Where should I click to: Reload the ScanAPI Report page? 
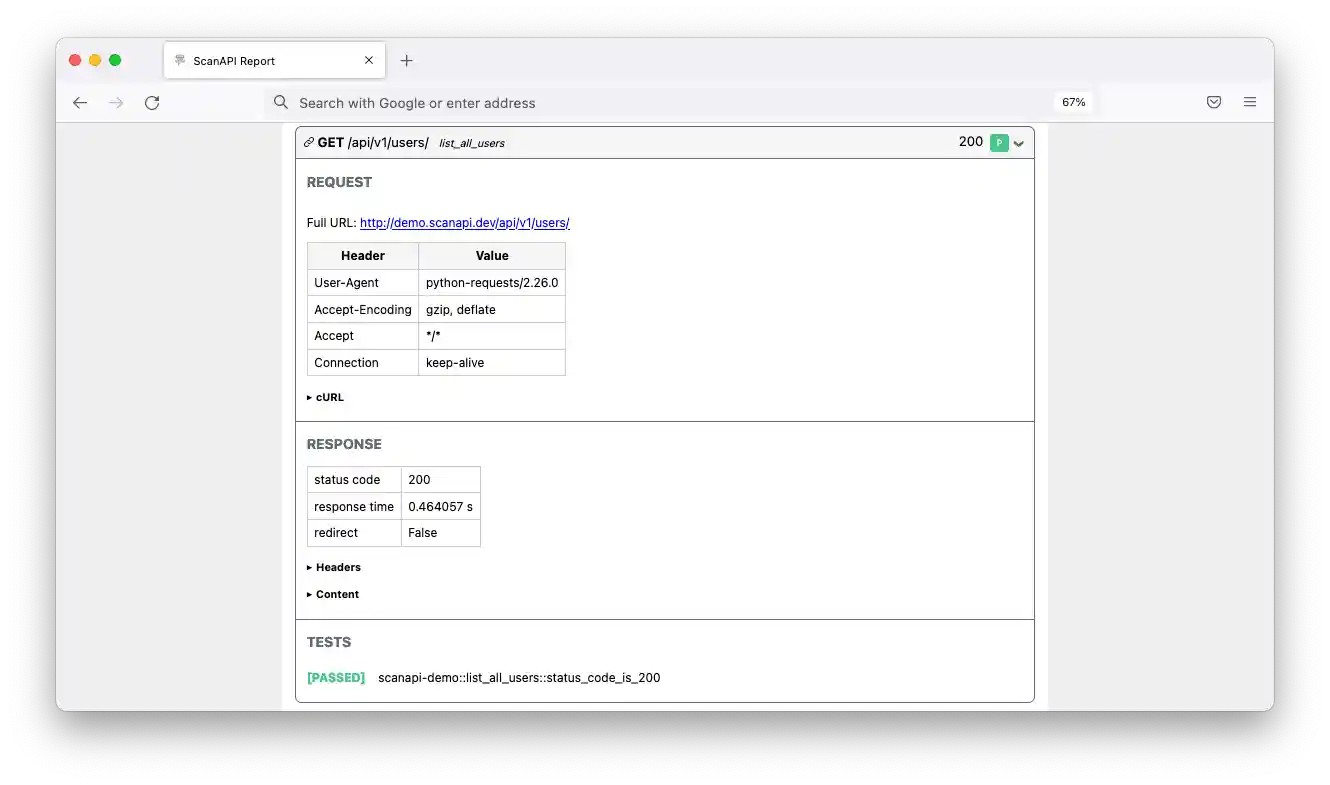tap(152, 102)
